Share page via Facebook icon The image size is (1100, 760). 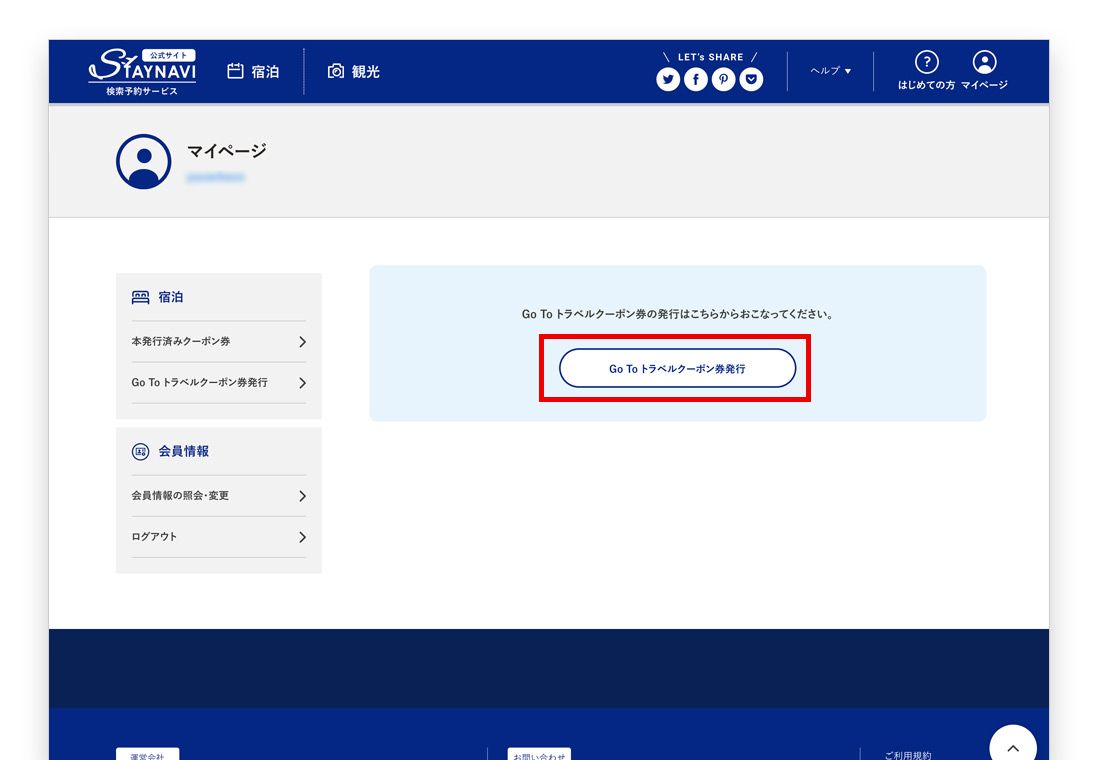tap(696, 80)
